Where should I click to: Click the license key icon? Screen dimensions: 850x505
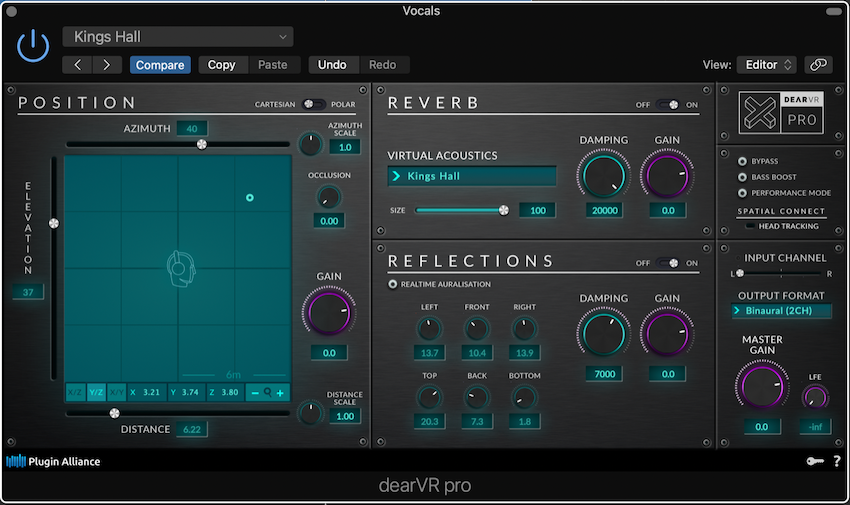pyautogui.click(x=814, y=461)
